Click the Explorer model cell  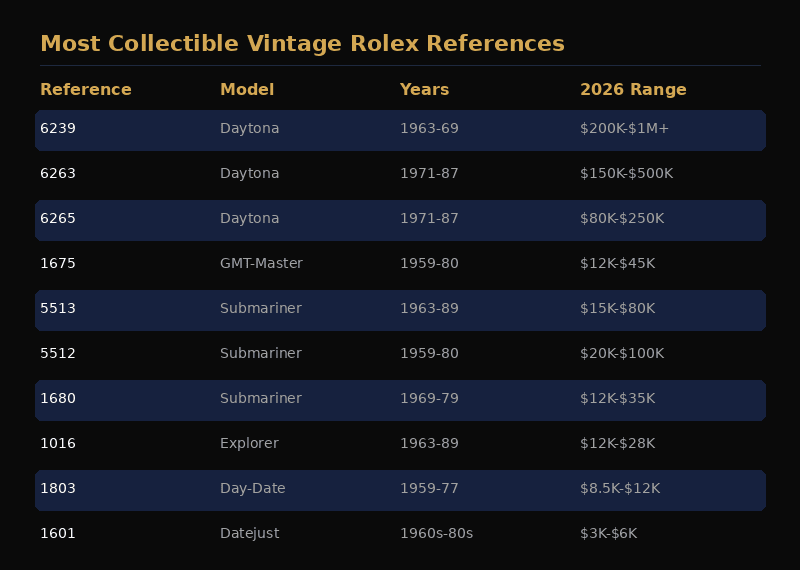[249, 443]
